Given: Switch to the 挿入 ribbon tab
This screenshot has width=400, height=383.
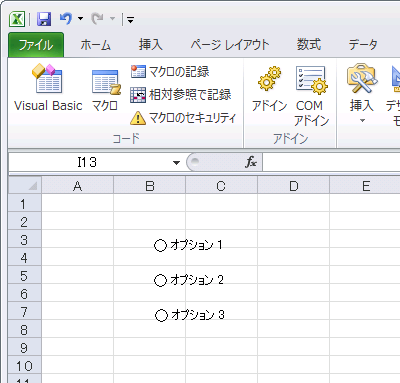Looking at the screenshot, I should pos(151,45).
